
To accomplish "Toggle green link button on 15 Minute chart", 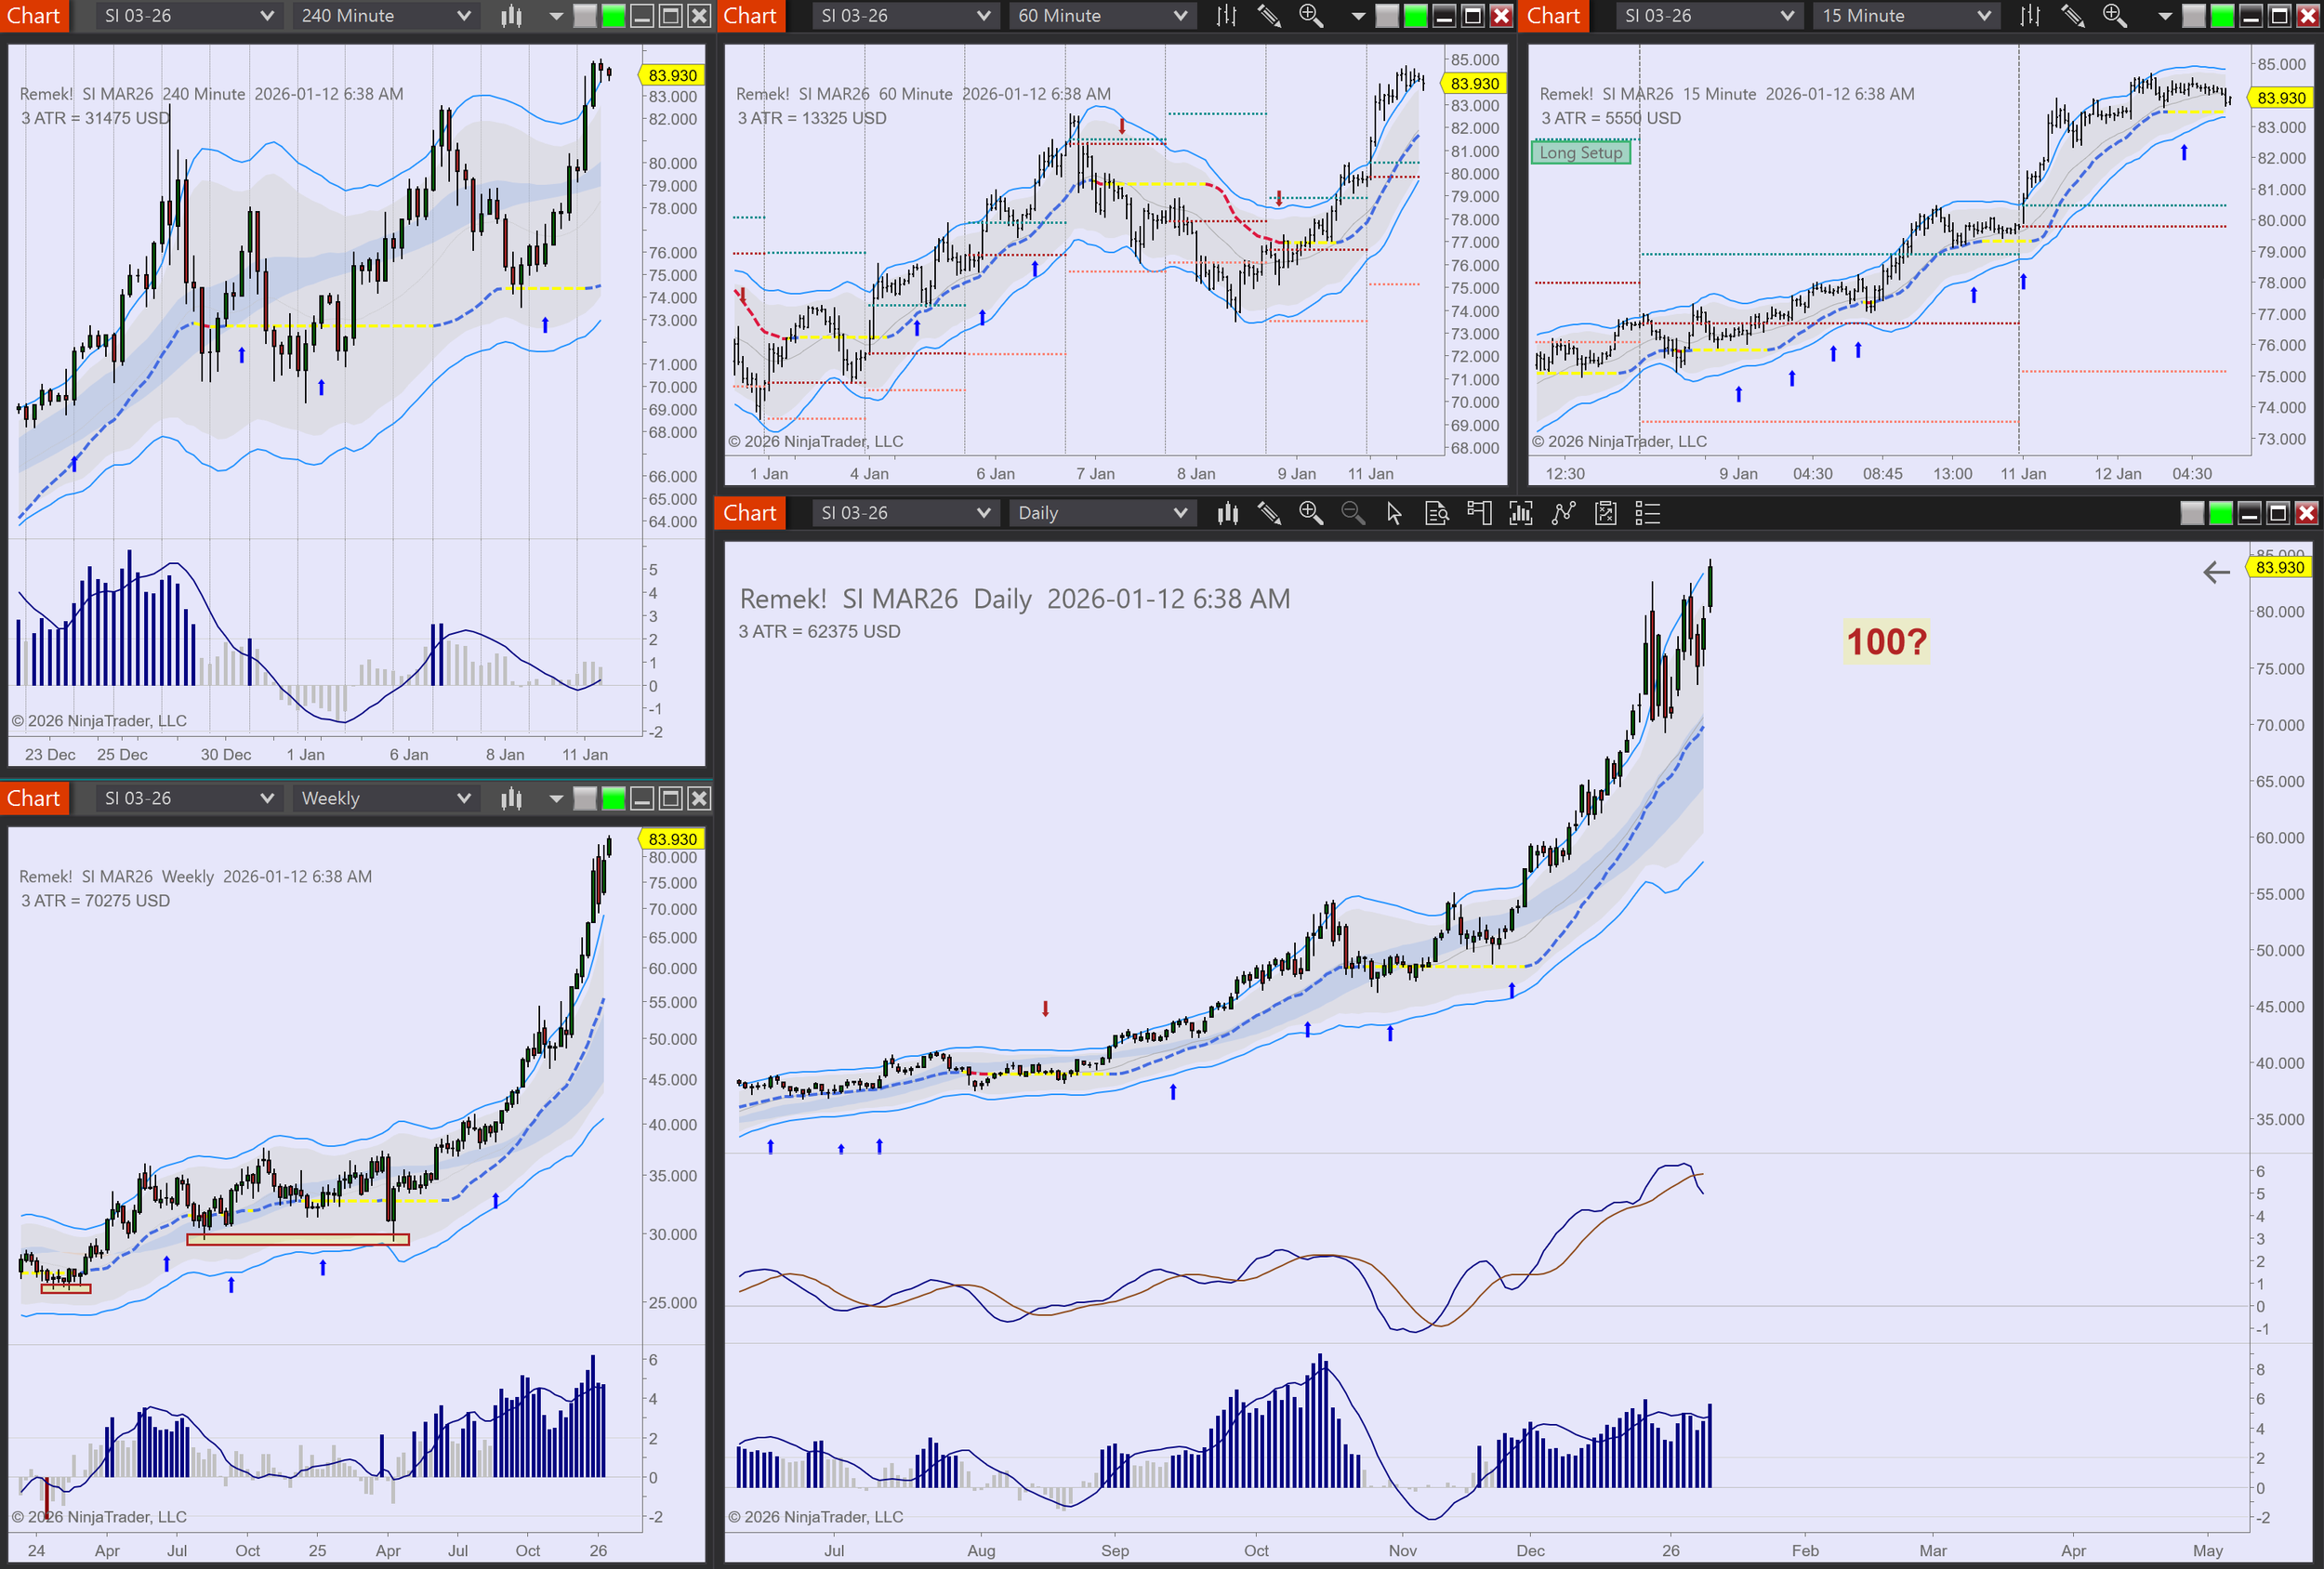I will [x=2221, y=16].
